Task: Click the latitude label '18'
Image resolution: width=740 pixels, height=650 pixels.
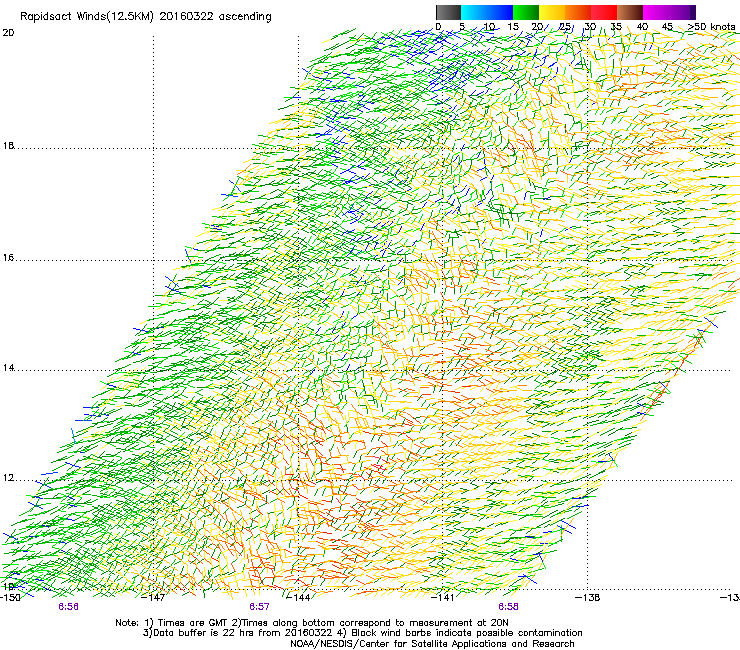Action: click(x=8, y=145)
